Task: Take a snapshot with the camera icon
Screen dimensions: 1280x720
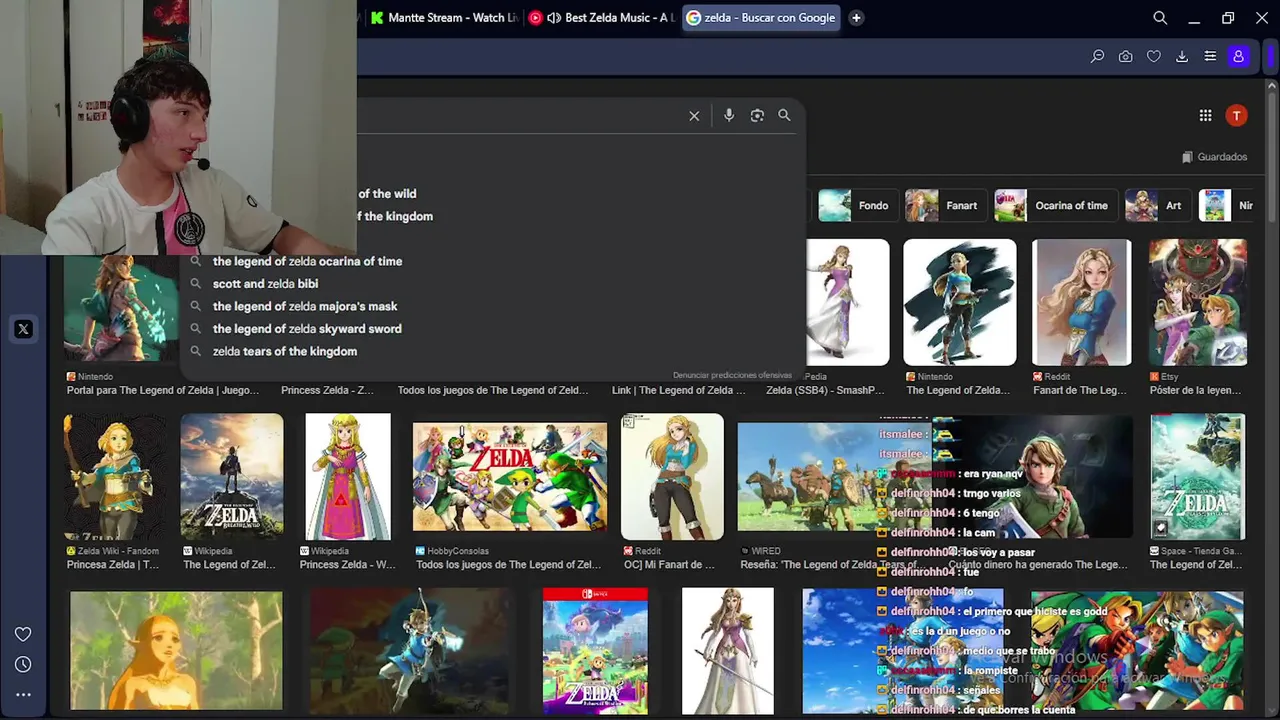Action: pos(1126,57)
